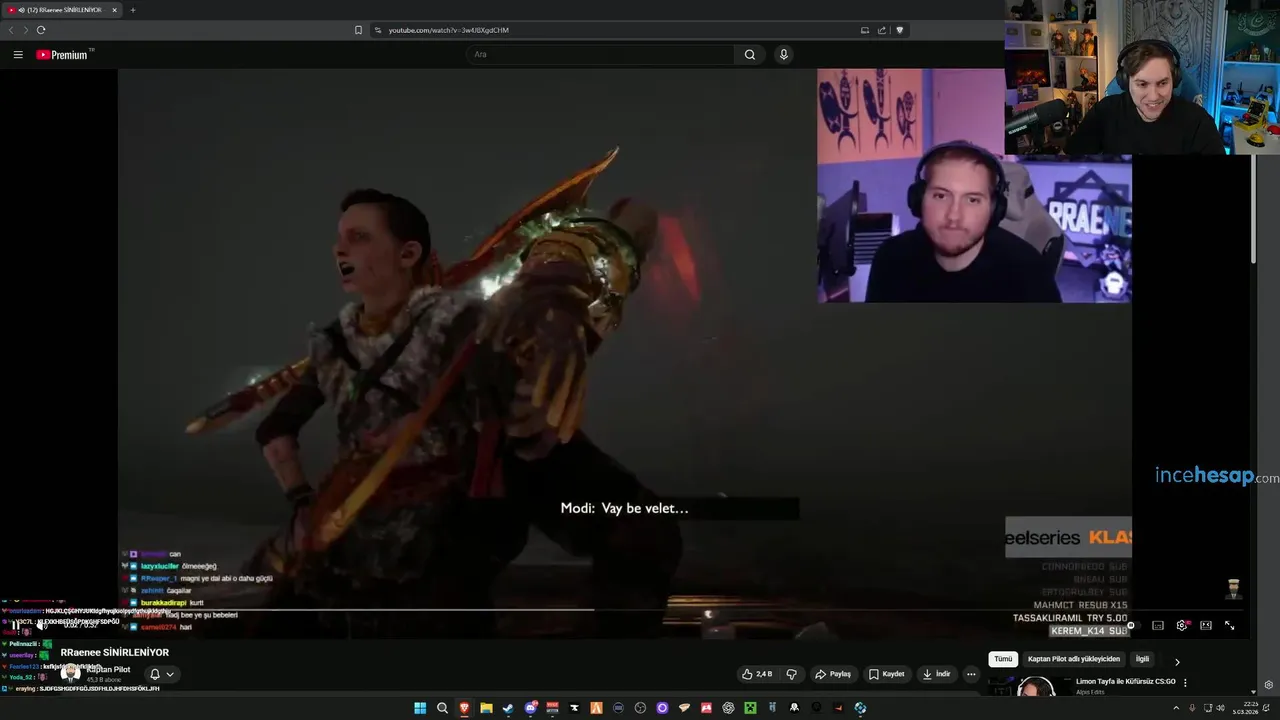This screenshot has width=1280, height=720.
Task: Dislike the video
Action: pyautogui.click(x=791, y=674)
